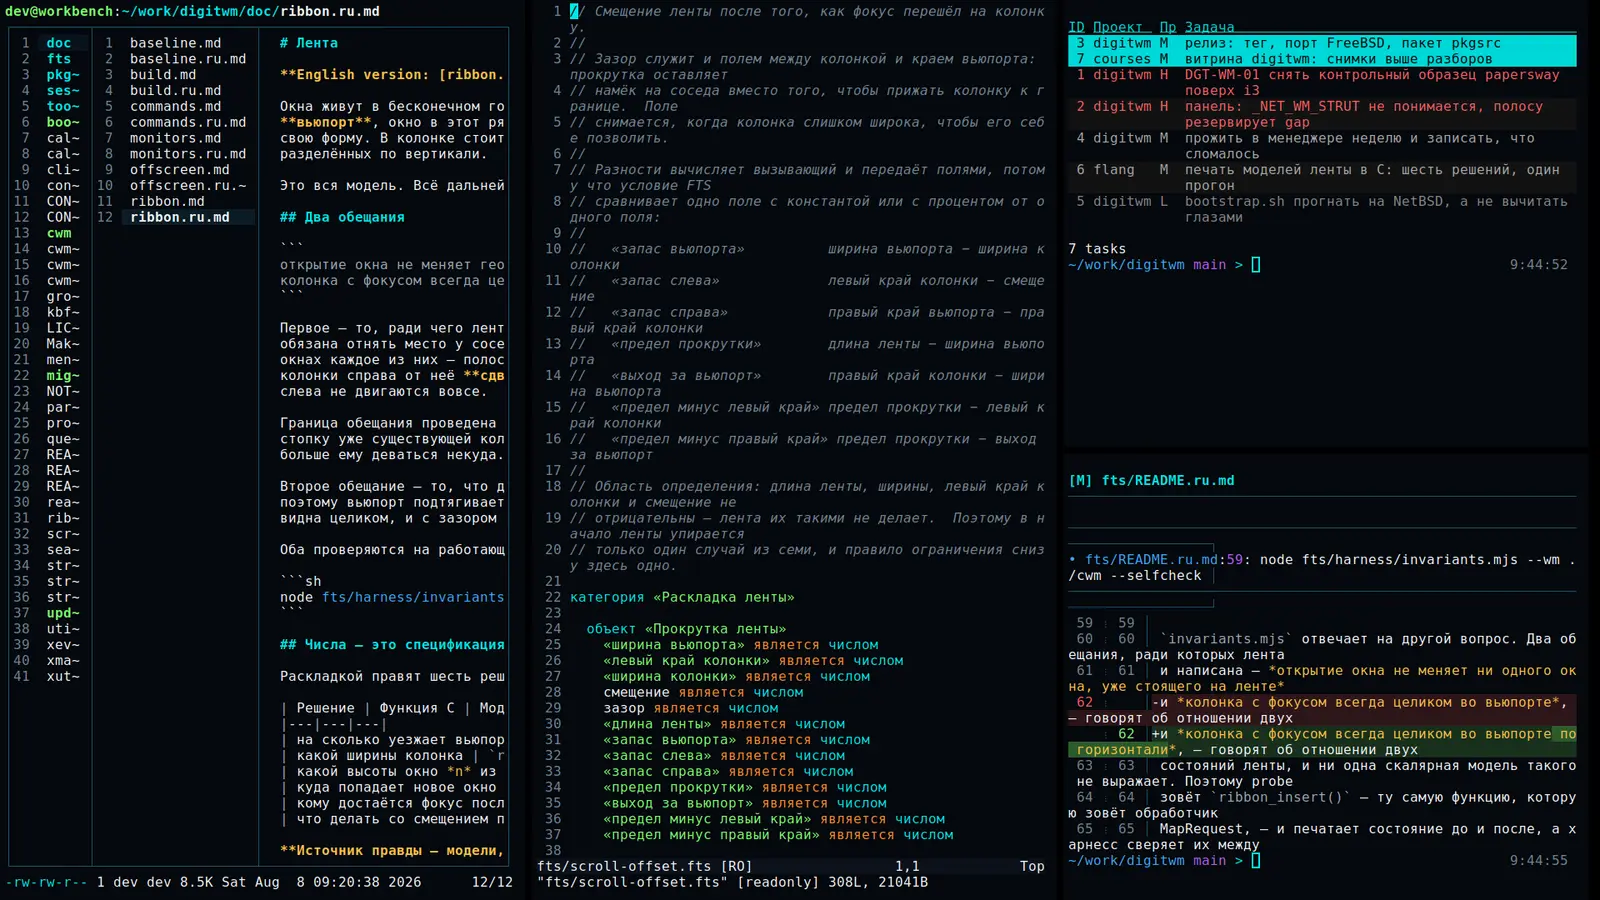Screen dimensions: 1600x900
Task: Select the boo~ entry in ranger
Action: coord(63,122)
